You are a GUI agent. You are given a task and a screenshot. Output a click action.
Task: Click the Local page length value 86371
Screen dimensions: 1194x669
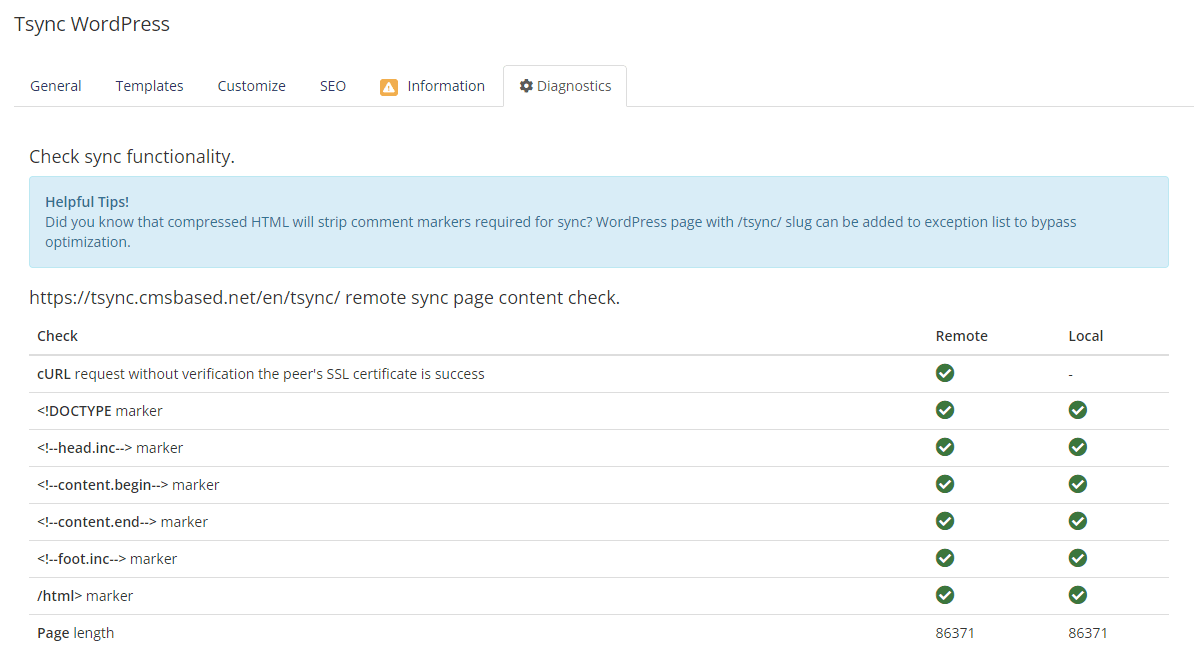click(1087, 633)
